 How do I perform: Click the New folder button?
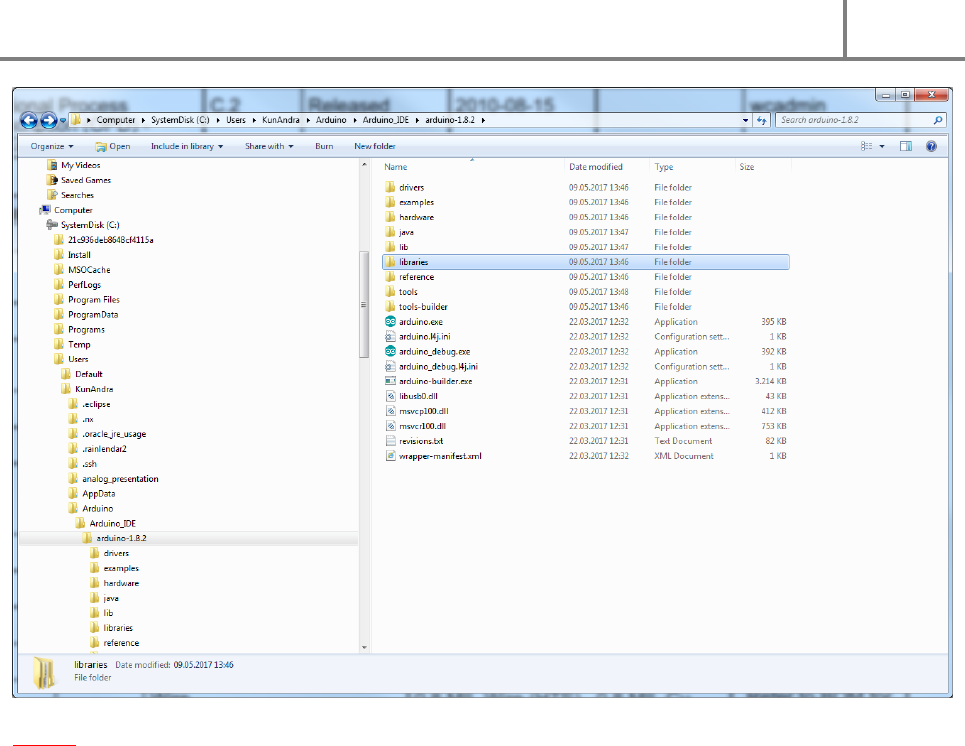click(375, 146)
